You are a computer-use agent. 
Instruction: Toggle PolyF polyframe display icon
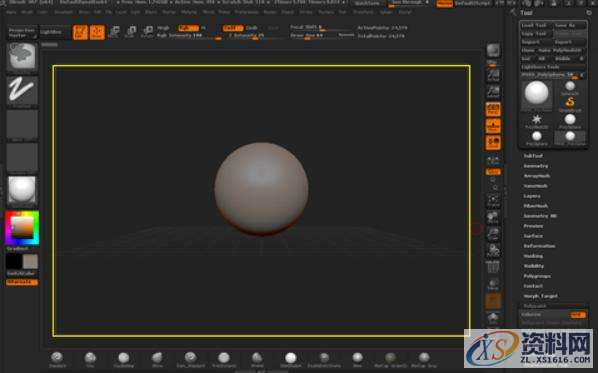493,267
